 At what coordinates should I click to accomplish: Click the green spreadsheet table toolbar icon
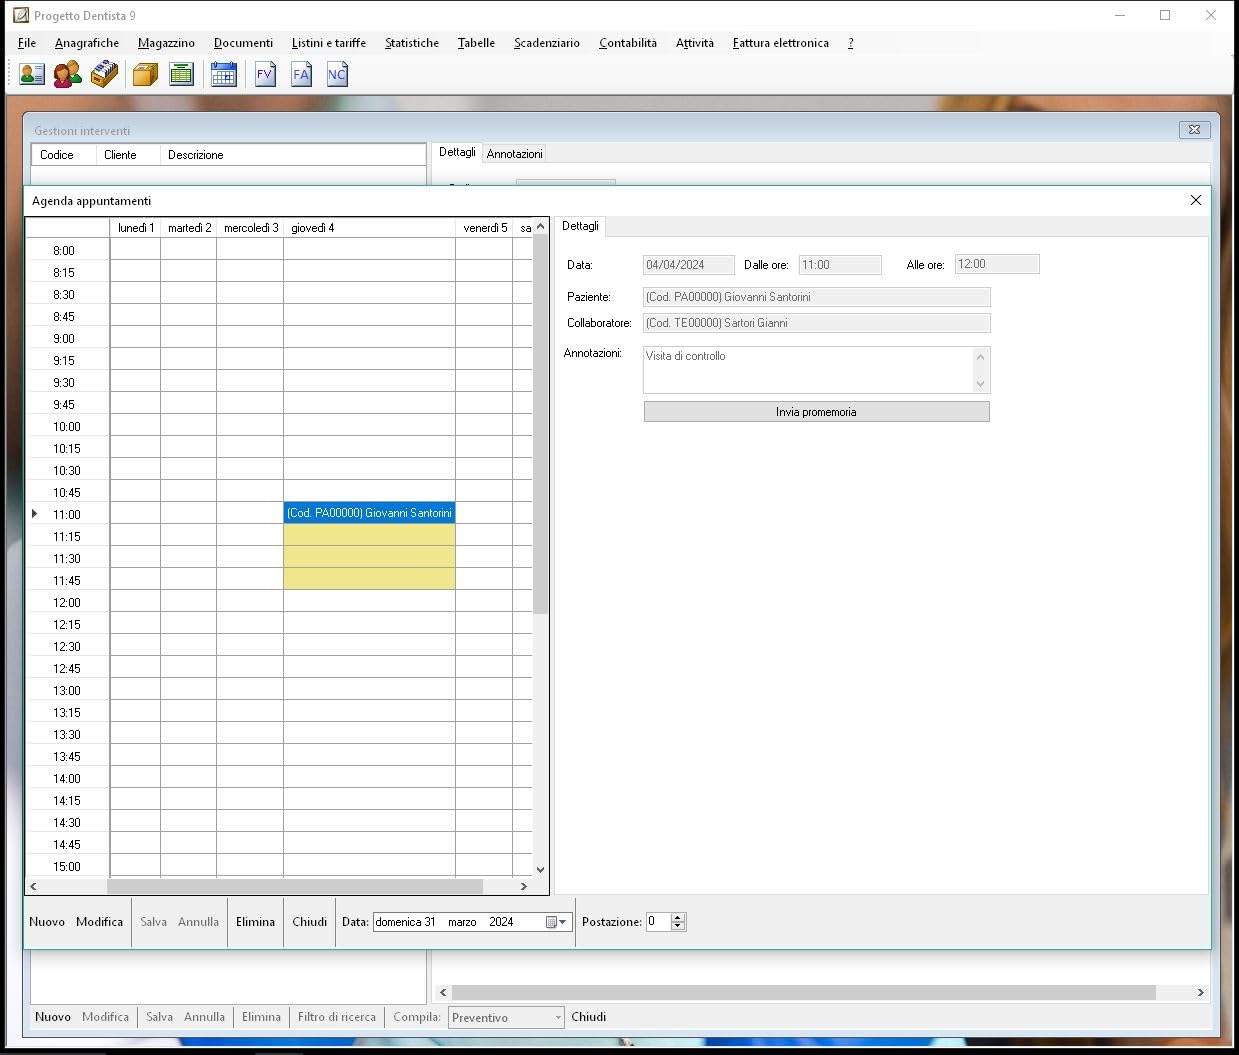[181, 74]
